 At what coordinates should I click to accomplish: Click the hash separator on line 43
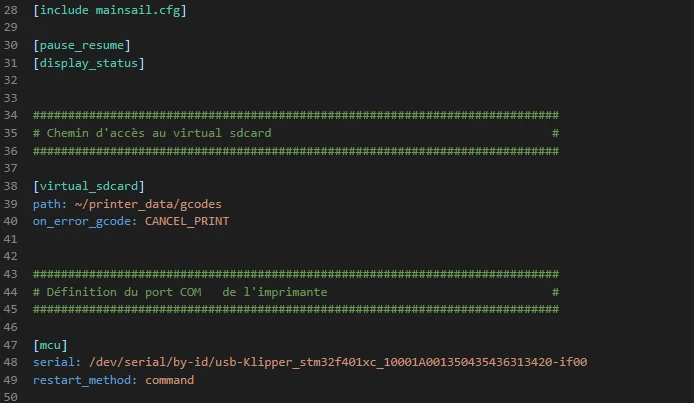[x=296, y=274]
